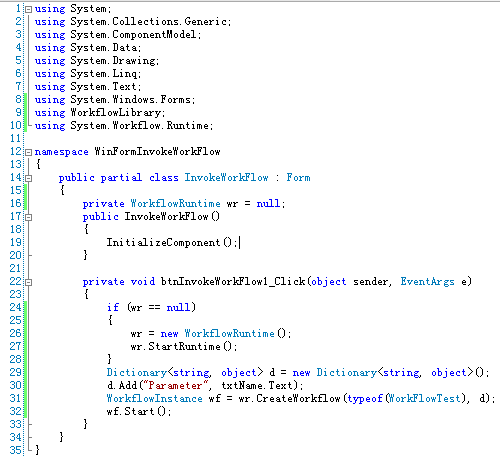This screenshot has height=457, width=500.
Task: Click 'System.Workflow.Runtime' on line 10
Action: pos(140,126)
